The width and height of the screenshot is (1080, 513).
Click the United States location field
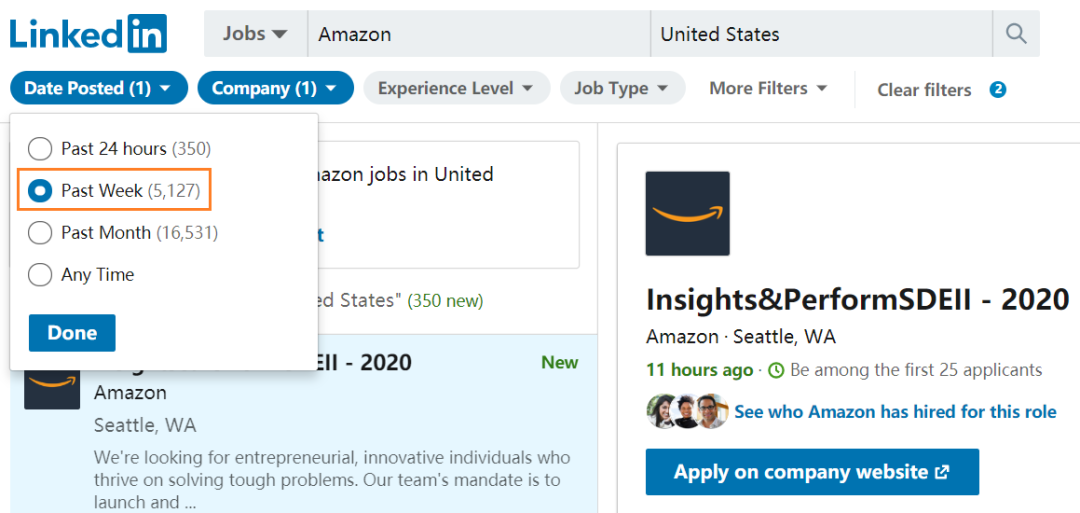tap(820, 34)
